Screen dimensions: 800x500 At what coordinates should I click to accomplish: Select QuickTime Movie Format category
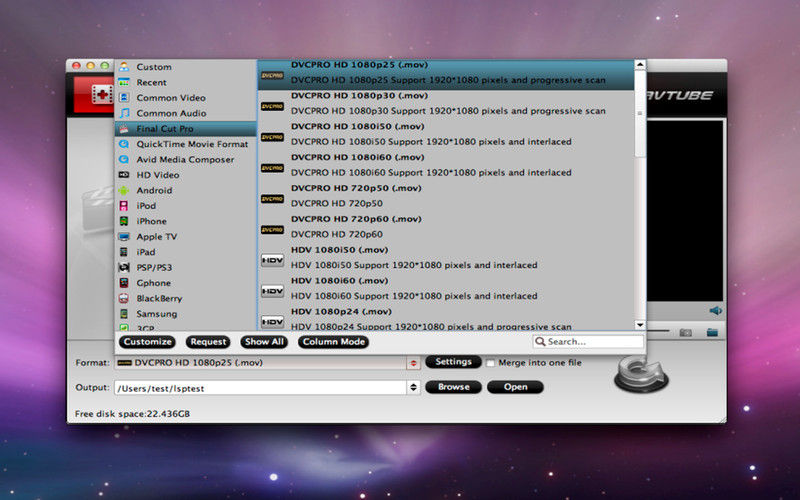pos(186,144)
